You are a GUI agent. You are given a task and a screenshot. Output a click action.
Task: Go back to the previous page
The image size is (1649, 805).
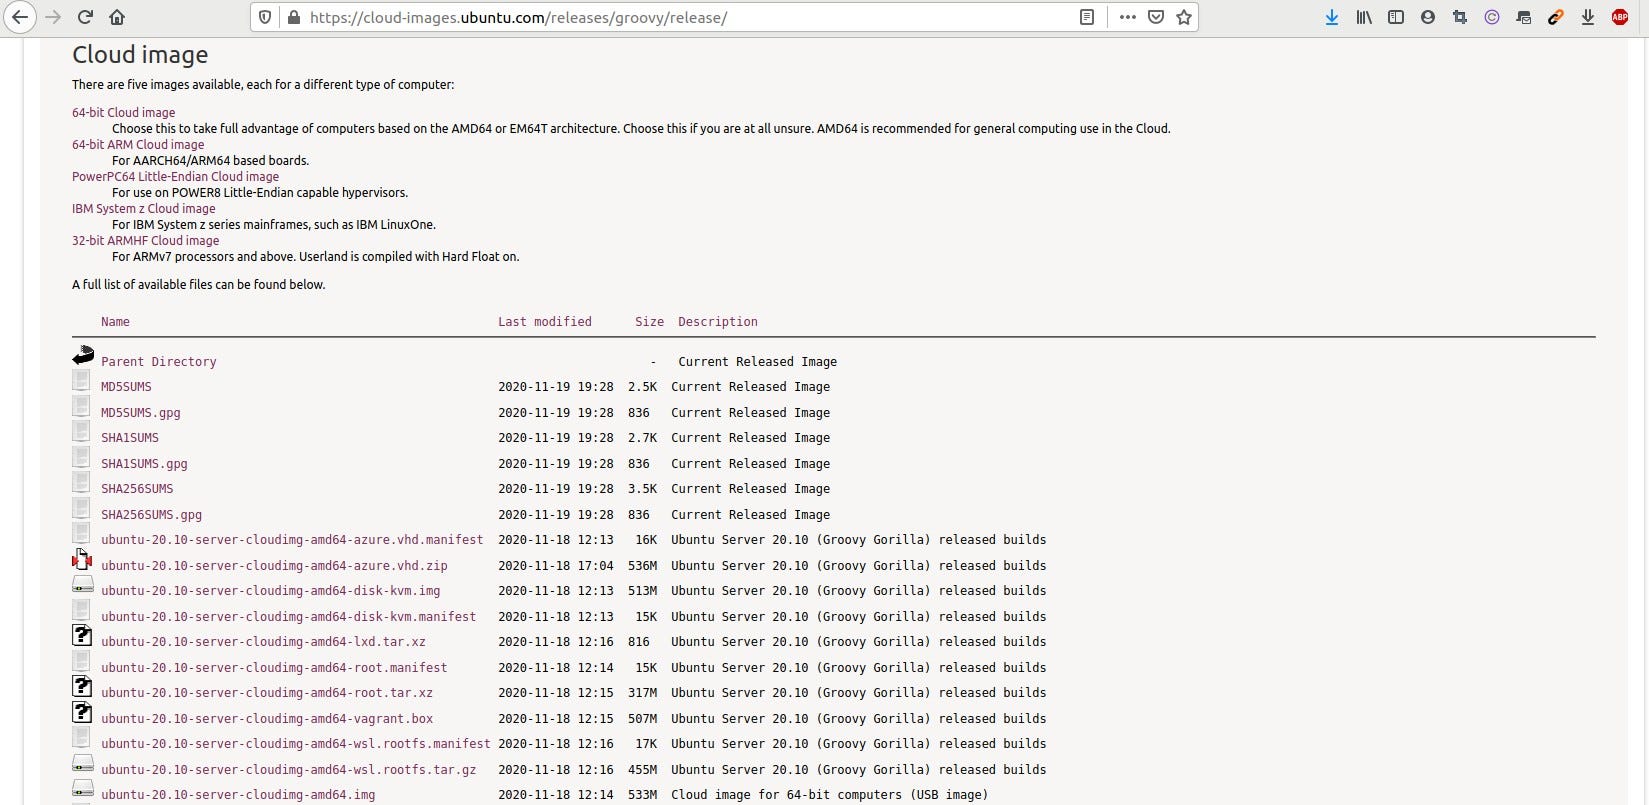click(20, 17)
